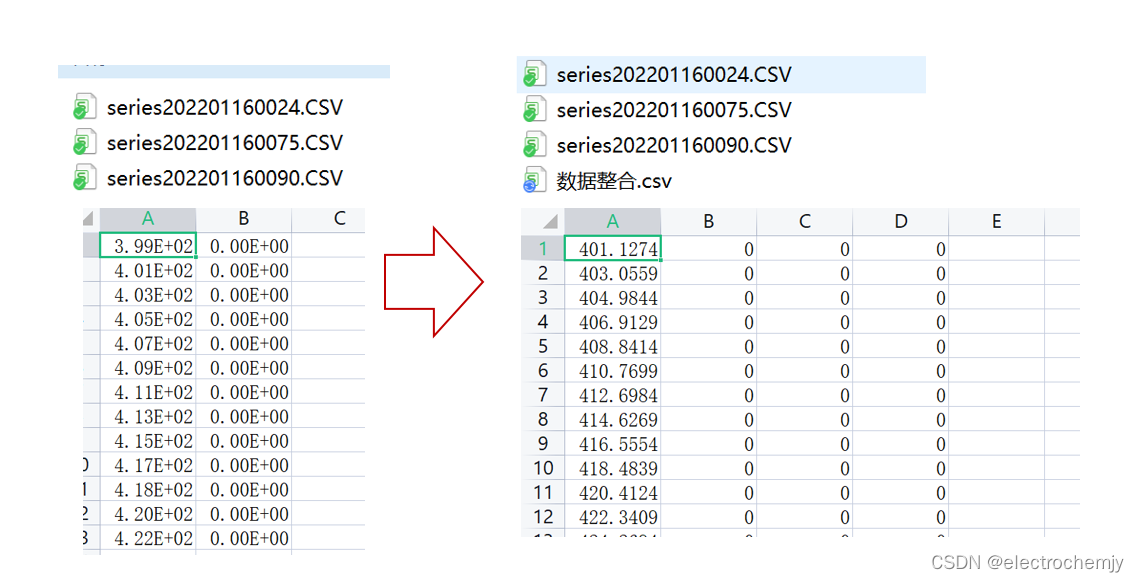Image resolution: width=1139 pixels, height=582 pixels.
Task: Select left file name series202201160075.CSV
Action: (x=224, y=143)
